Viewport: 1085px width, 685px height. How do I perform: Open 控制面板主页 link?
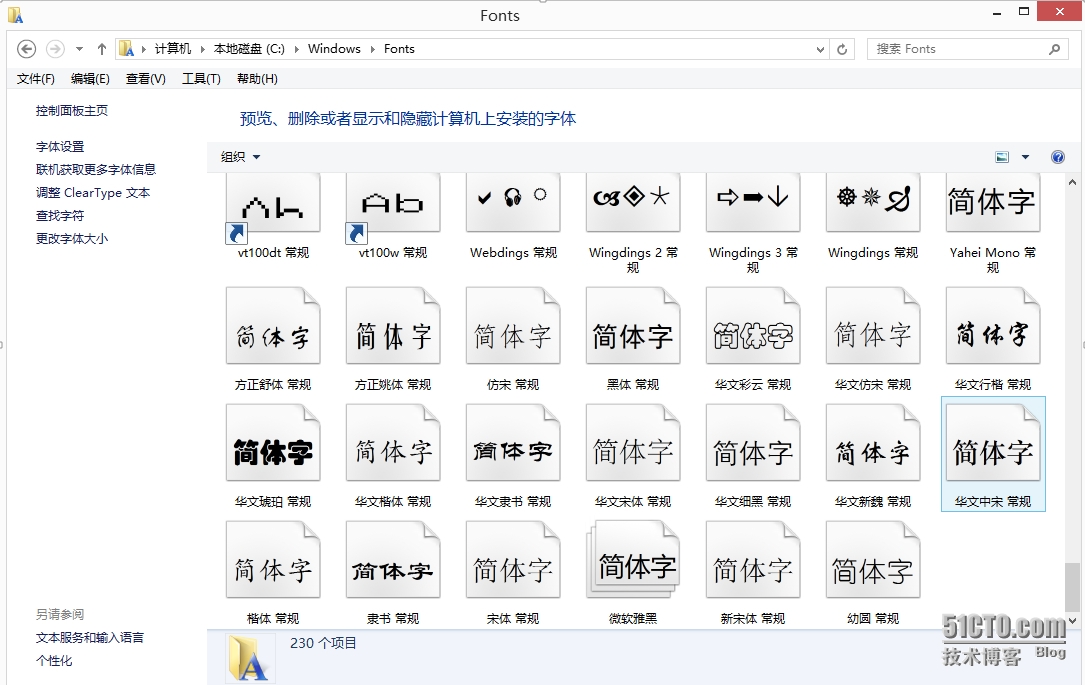point(72,111)
